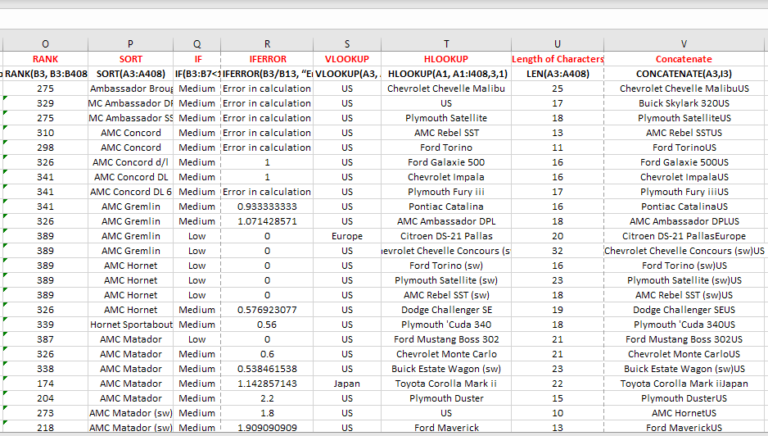768x436 pixels.
Task: Select rank value 387
Action: click(46, 339)
